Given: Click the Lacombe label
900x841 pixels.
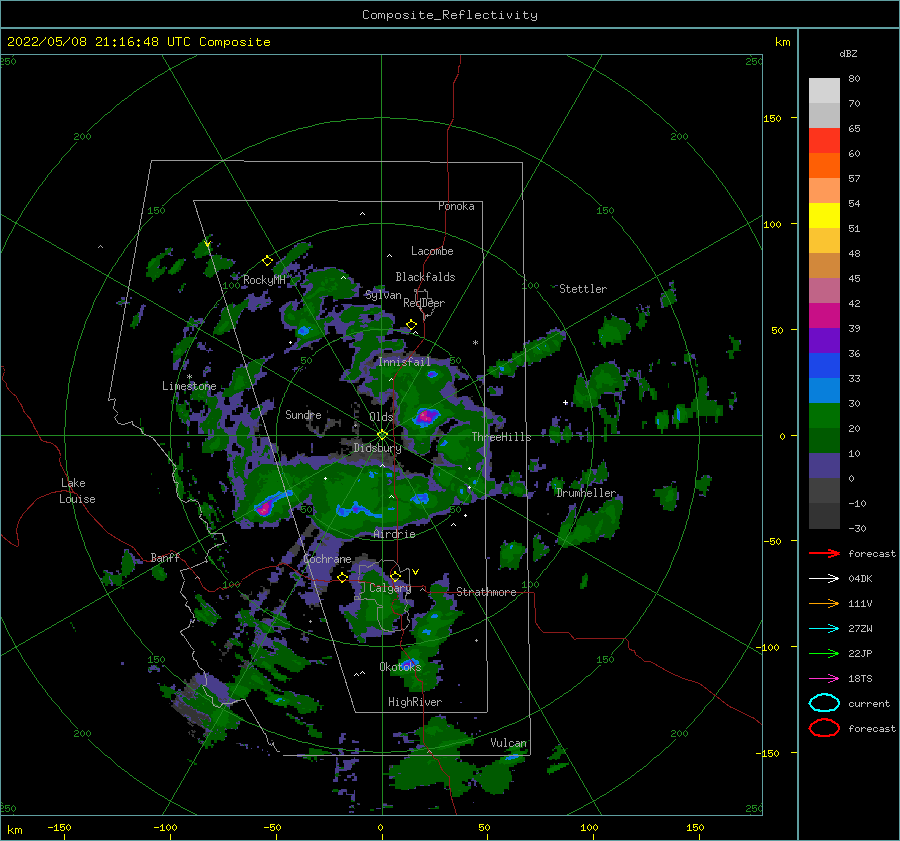Looking at the screenshot, I should [x=432, y=251].
